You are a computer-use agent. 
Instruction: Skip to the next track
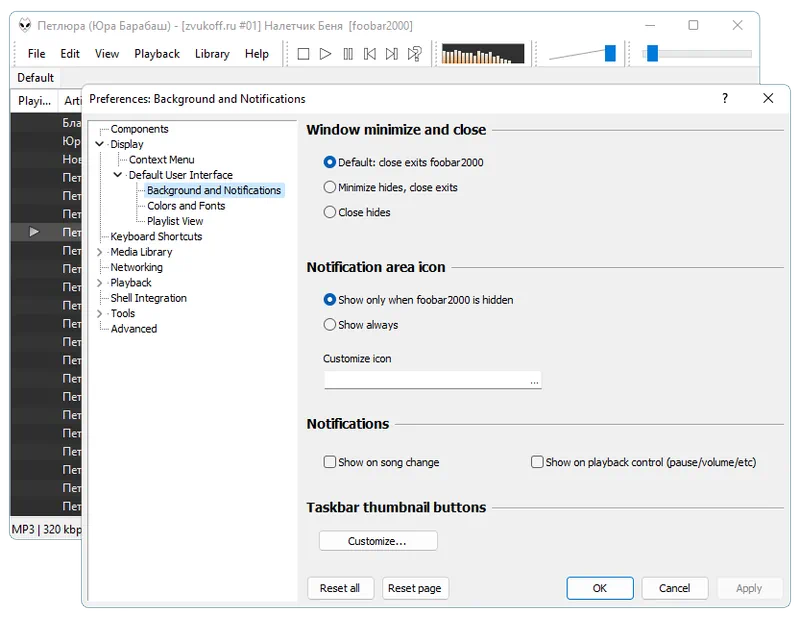pos(392,54)
